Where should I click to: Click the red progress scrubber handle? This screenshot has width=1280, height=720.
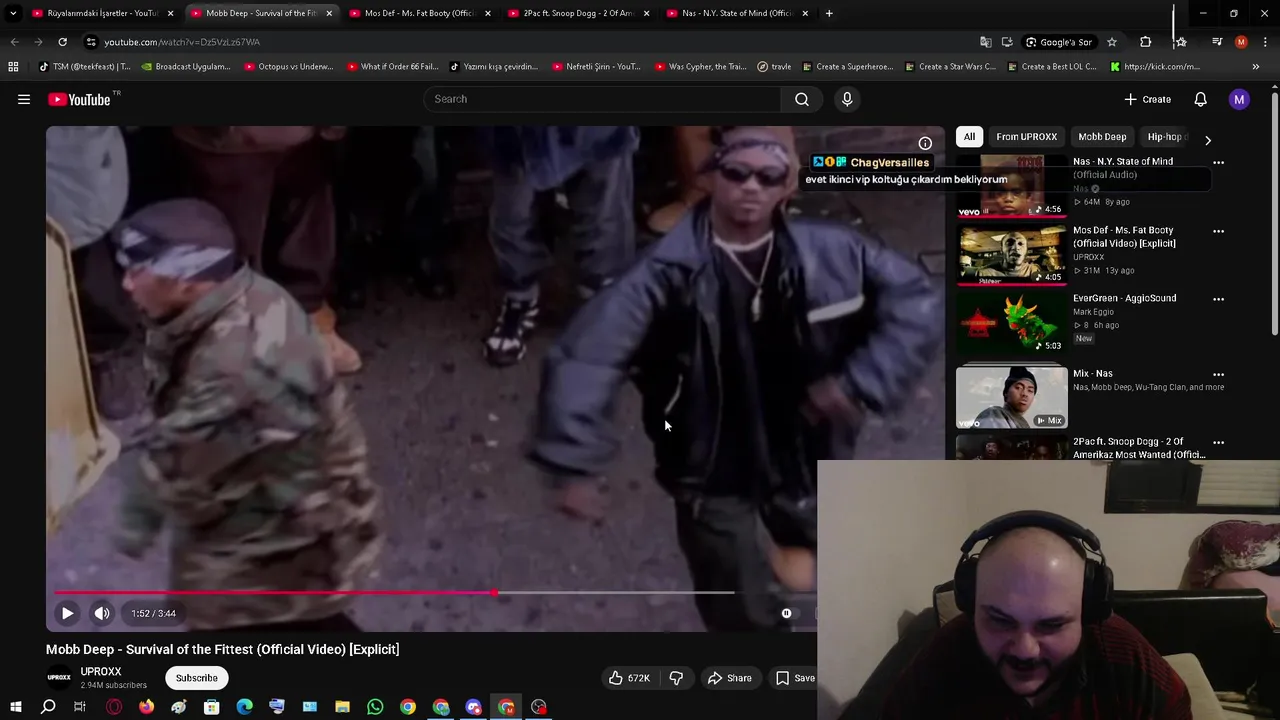[x=494, y=593]
